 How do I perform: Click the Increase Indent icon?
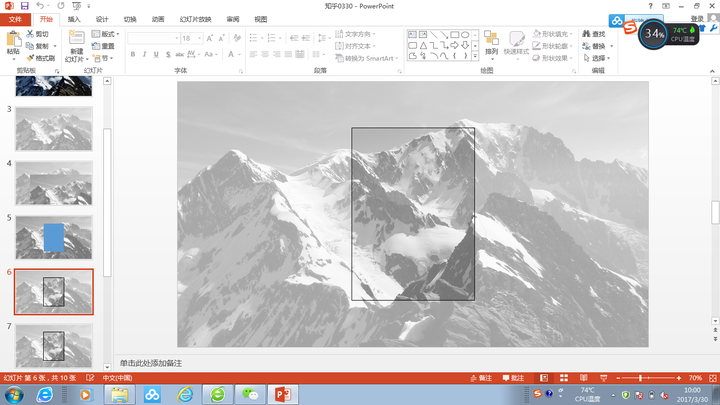tap(305, 38)
